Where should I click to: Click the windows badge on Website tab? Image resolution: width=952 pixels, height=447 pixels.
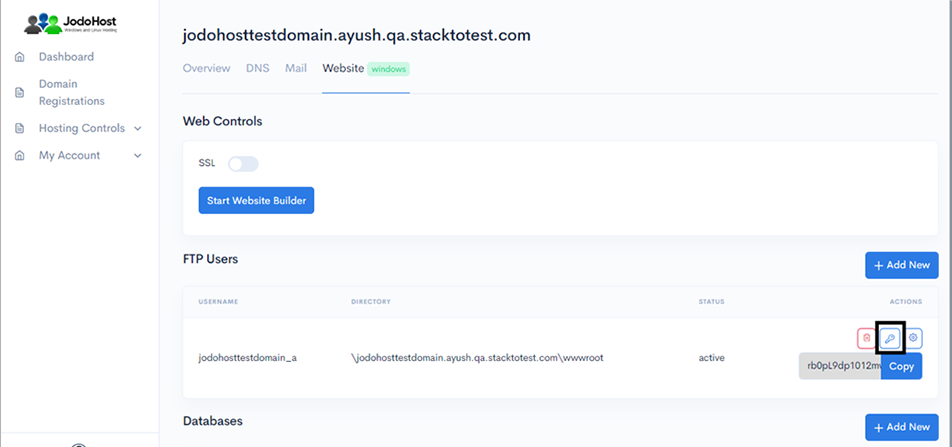(389, 69)
